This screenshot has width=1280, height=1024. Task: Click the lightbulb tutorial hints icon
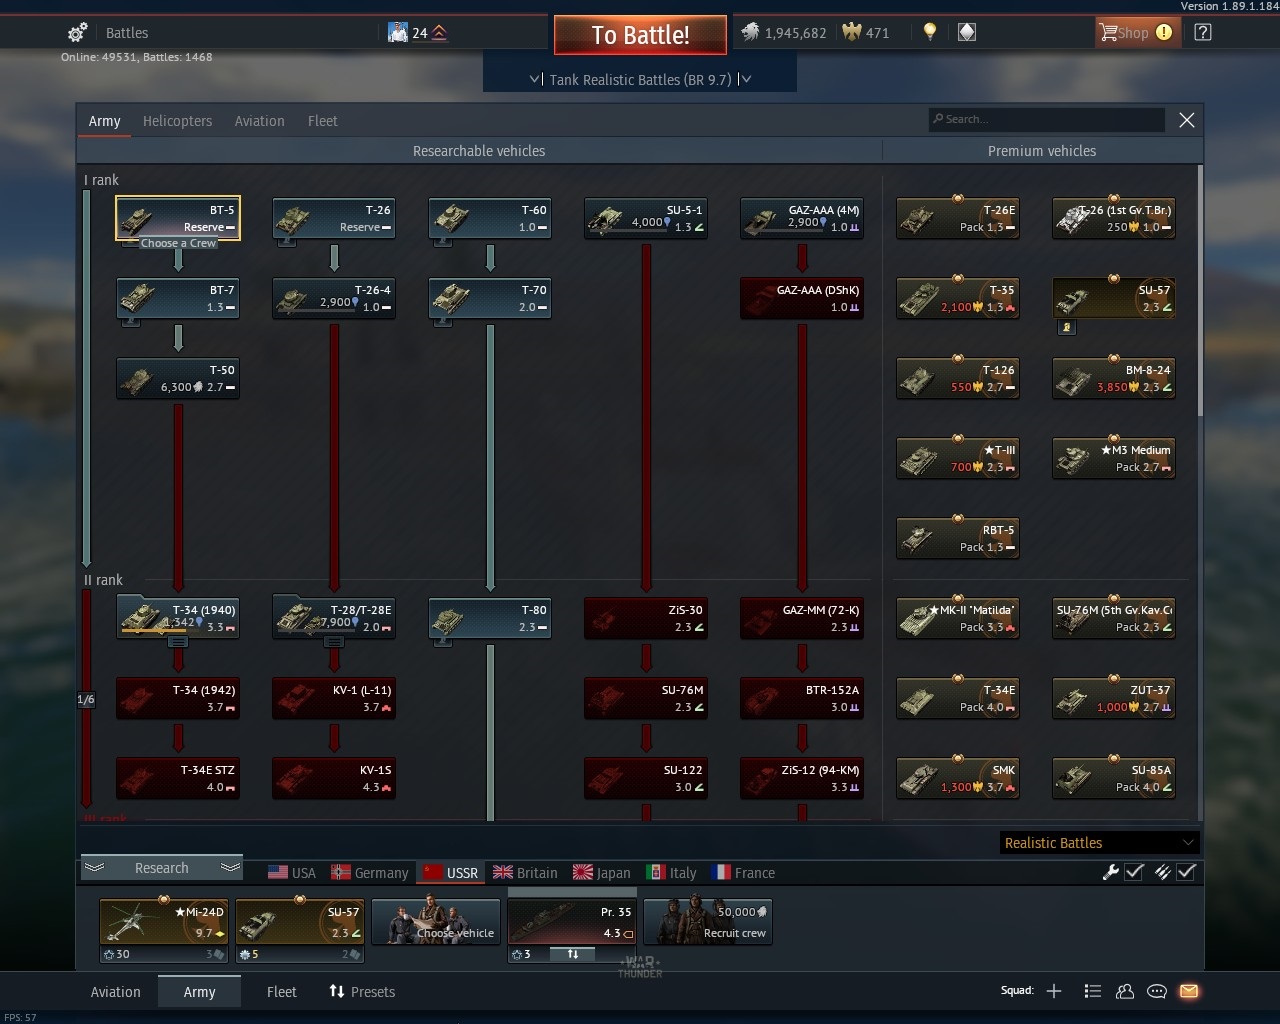pos(929,32)
